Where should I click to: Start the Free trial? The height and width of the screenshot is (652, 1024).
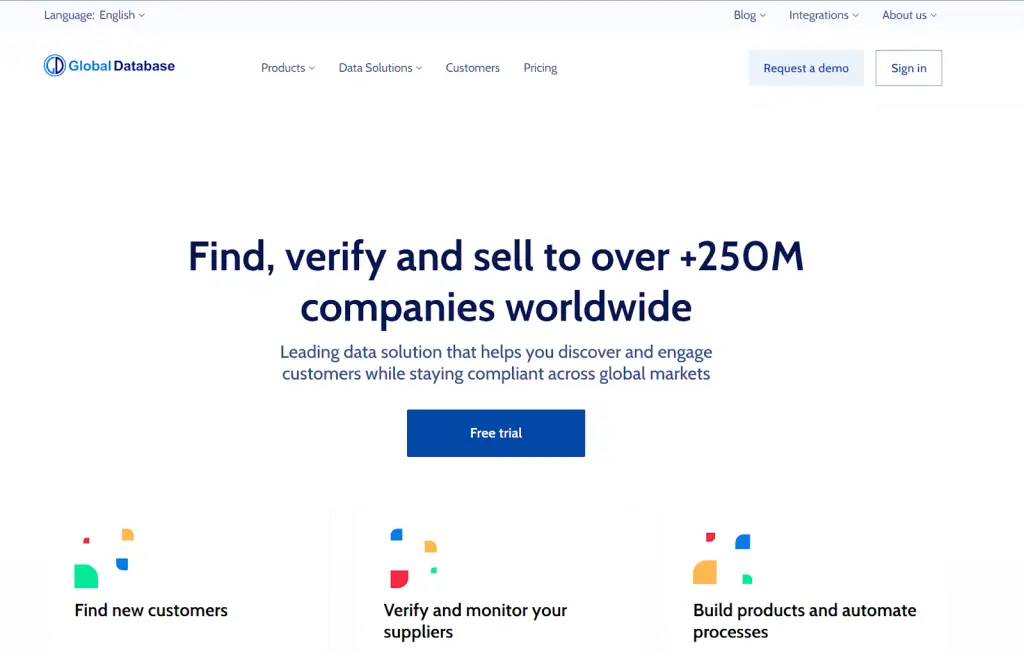pos(496,433)
